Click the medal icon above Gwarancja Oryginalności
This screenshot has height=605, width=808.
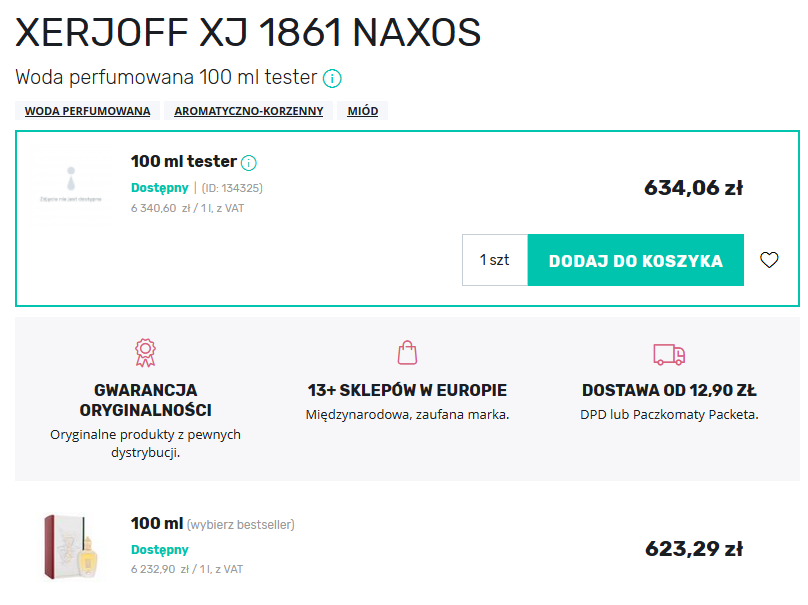click(145, 352)
